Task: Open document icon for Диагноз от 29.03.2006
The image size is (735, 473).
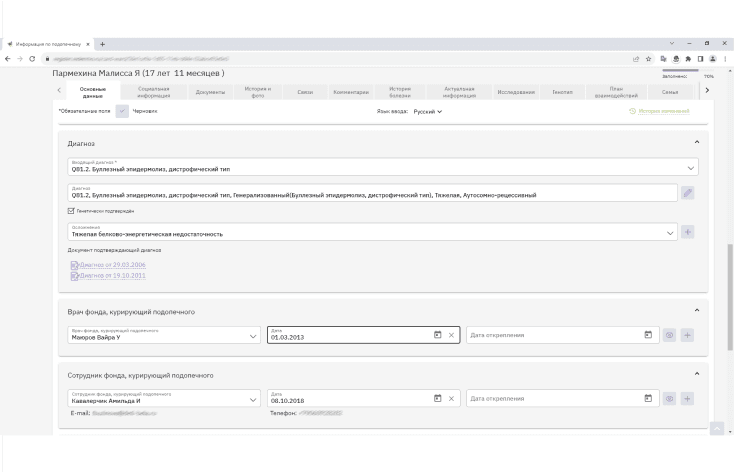Action: click(74, 265)
